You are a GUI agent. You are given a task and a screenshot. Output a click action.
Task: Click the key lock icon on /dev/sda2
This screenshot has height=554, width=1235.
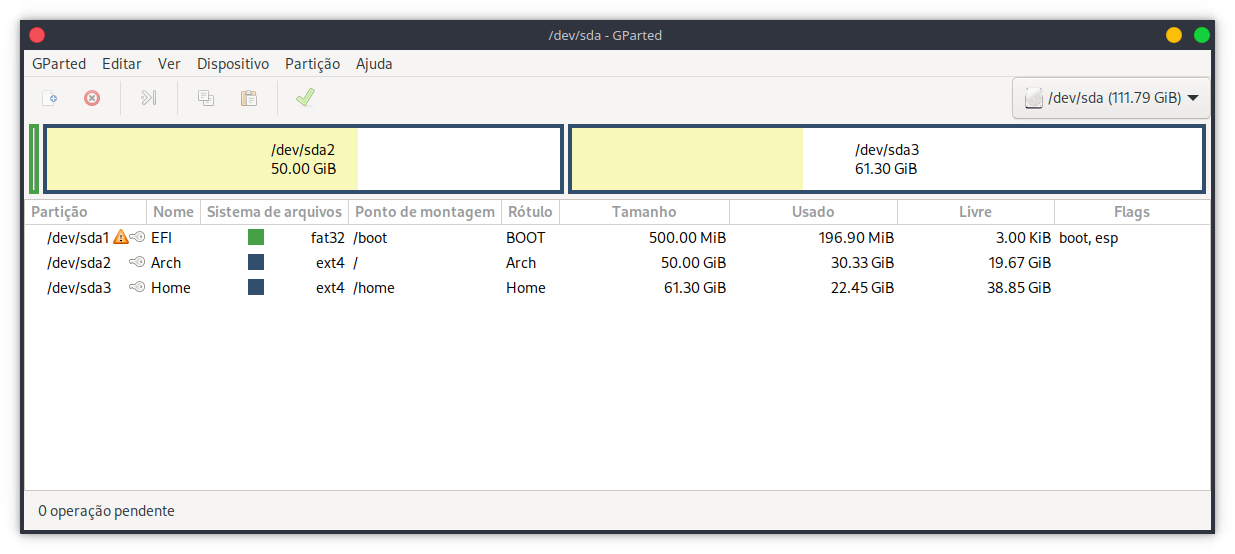click(137, 263)
